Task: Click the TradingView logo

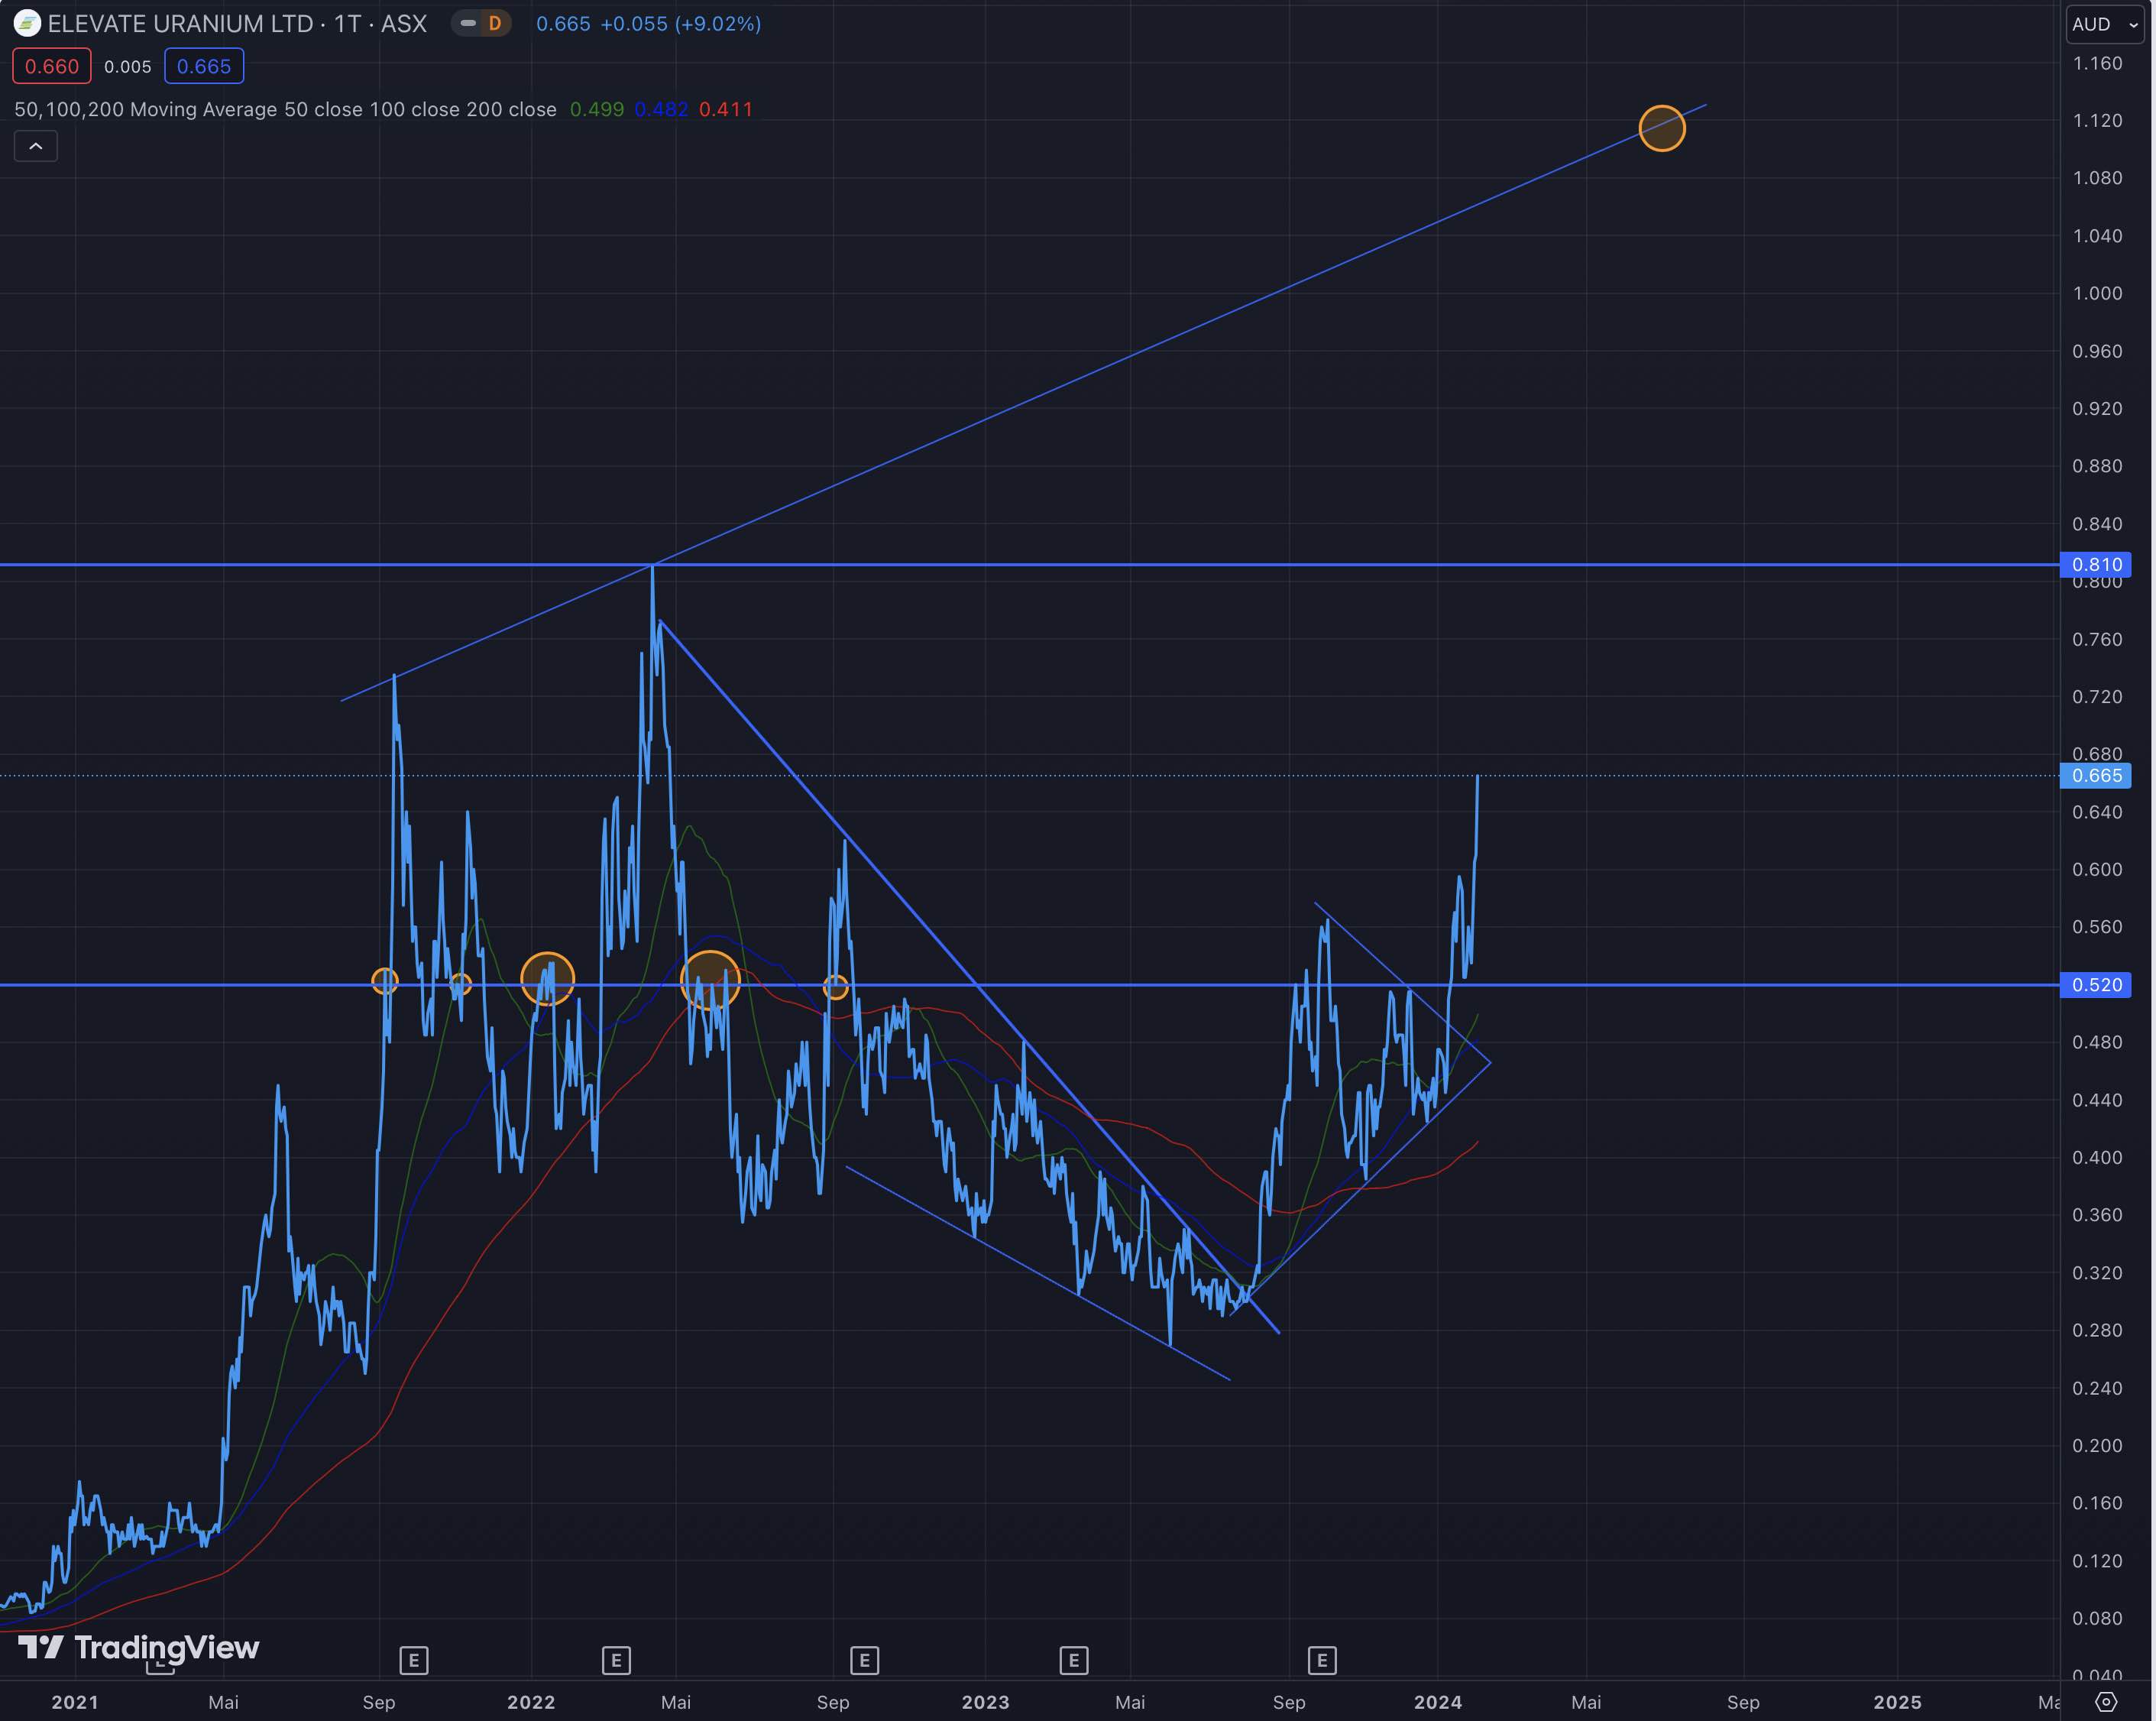Action: (x=140, y=1647)
